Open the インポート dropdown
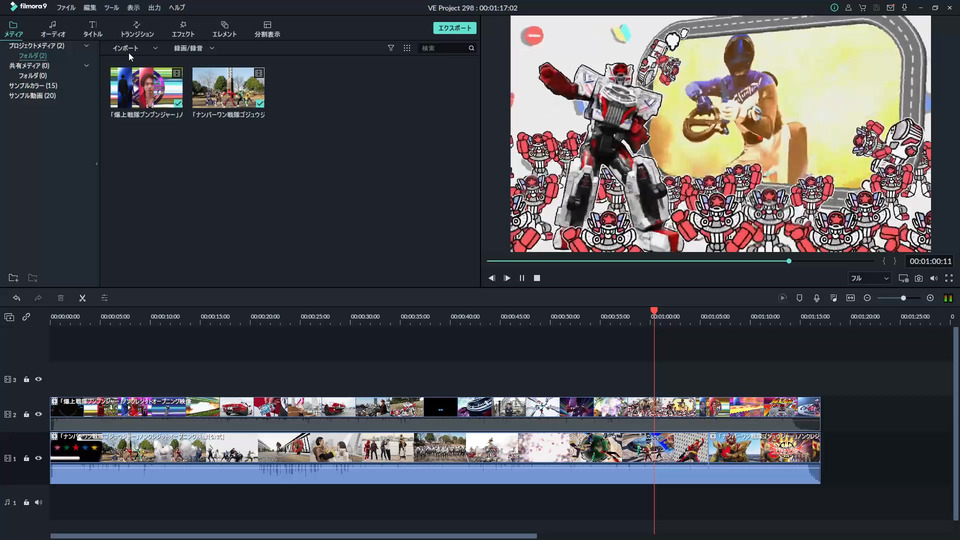Image resolution: width=960 pixels, height=540 pixels. point(134,48)
